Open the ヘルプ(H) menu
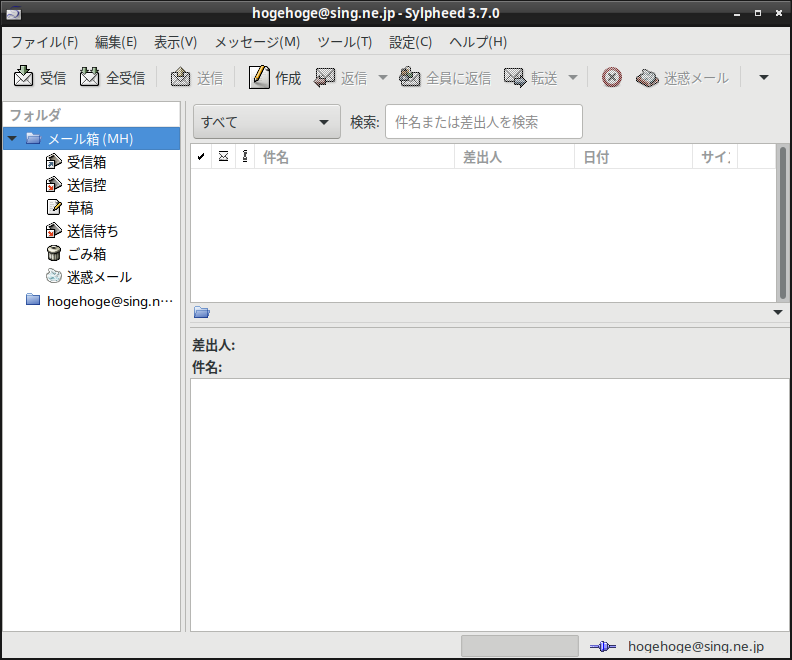This screenshot has width=792, height=660. coord(478,42)
